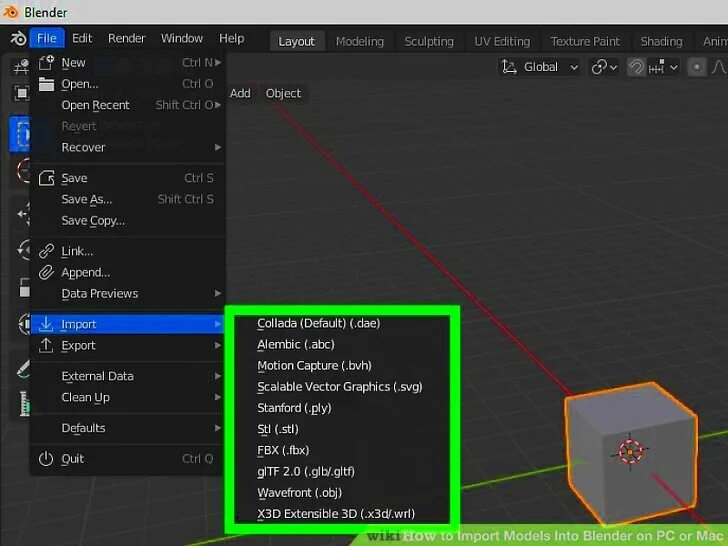Choose Open... in the File menu
The height and width of the screenshot is (546, 728).
point(128,84)
